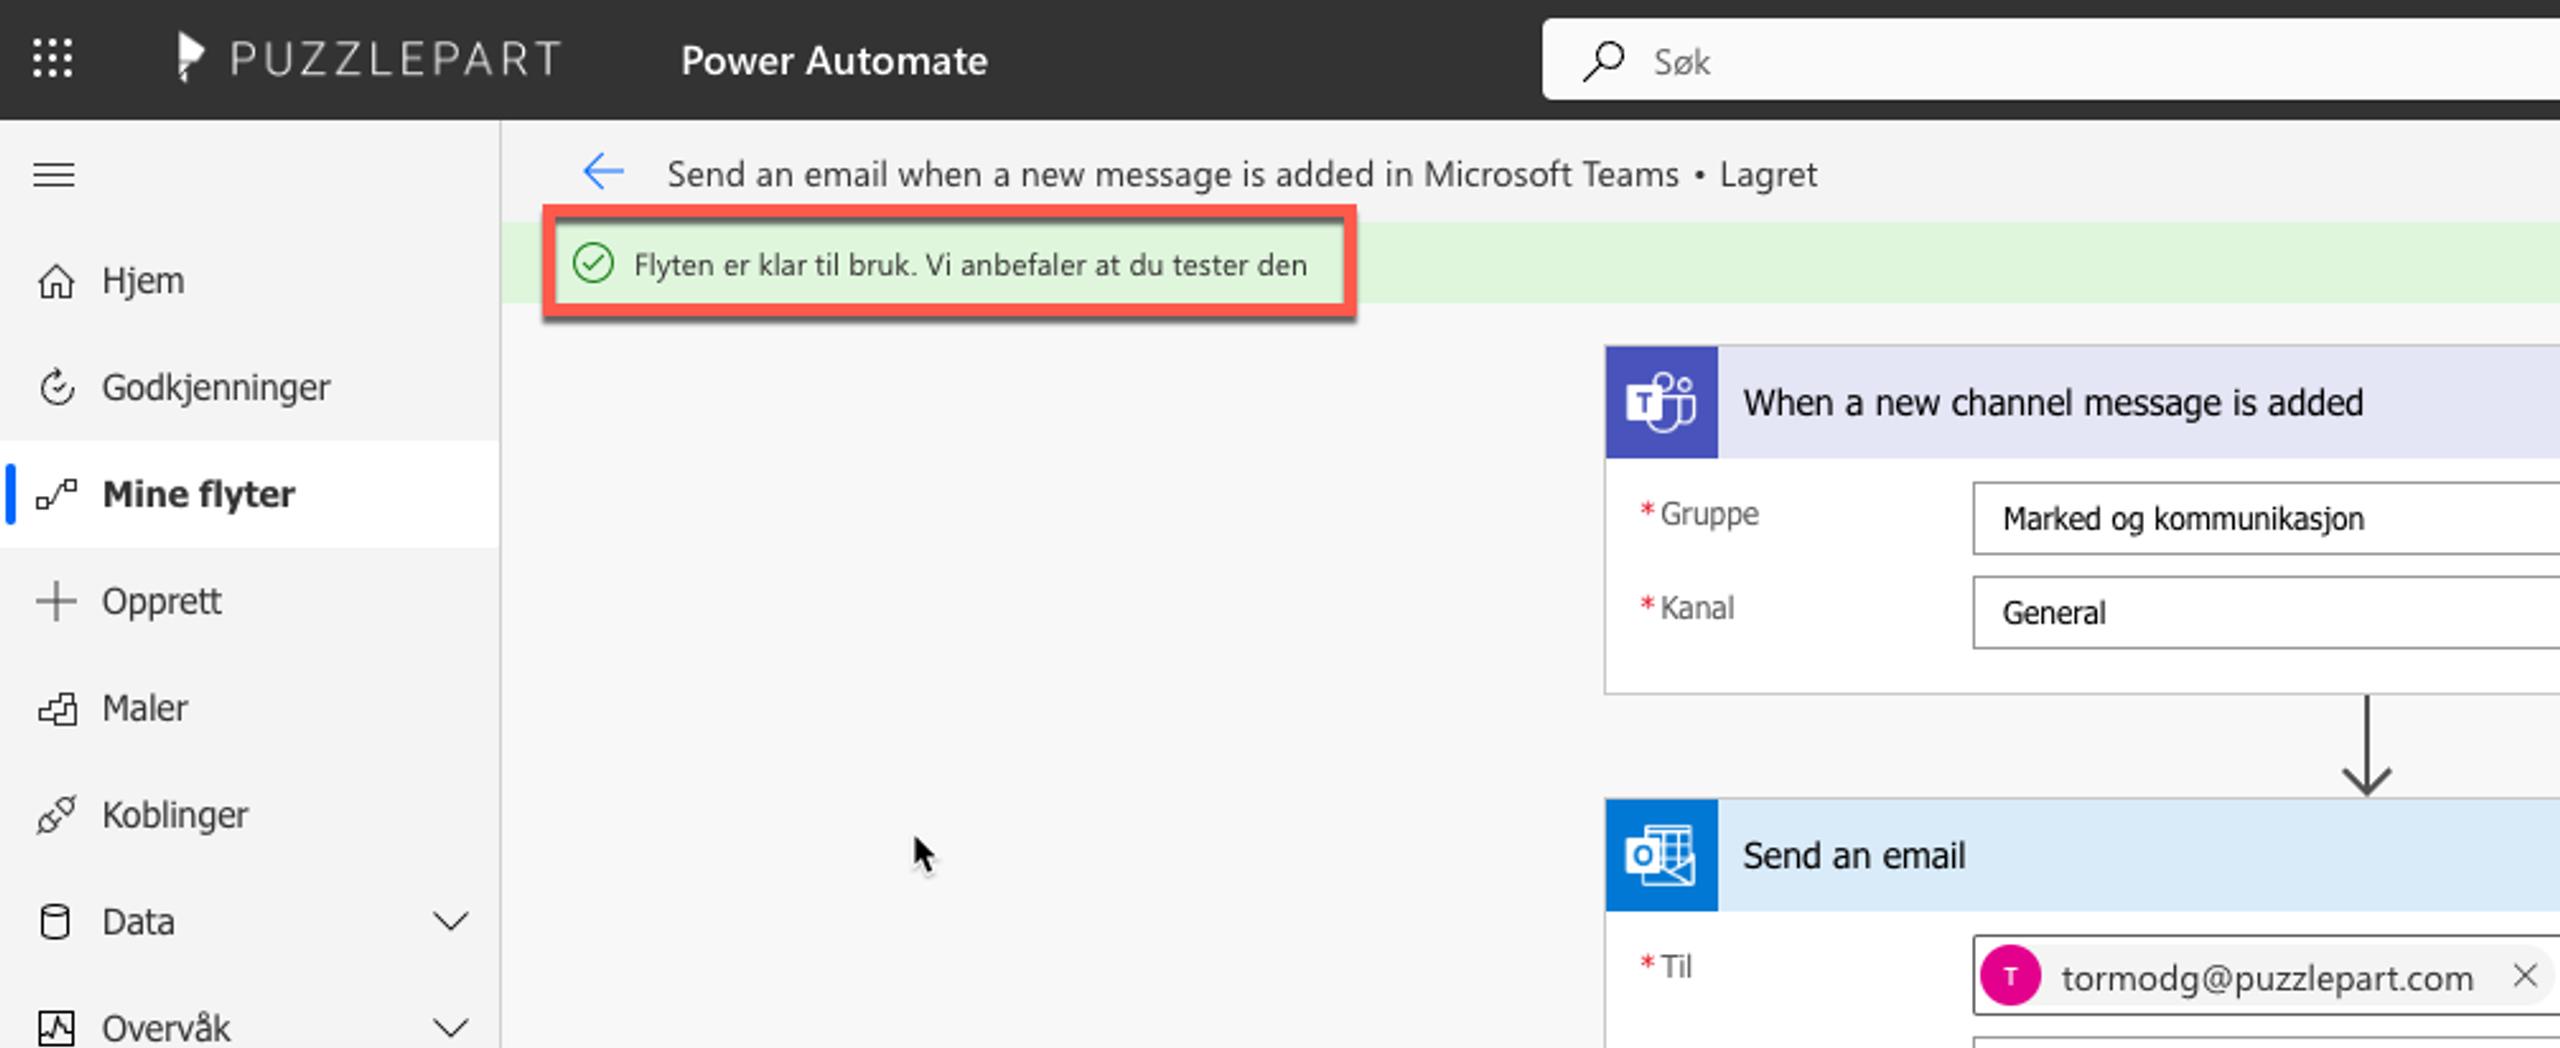The image size is (2560, 1048).
Task: Click the Outlook action icon
Action: click(x=1662, y=855)
